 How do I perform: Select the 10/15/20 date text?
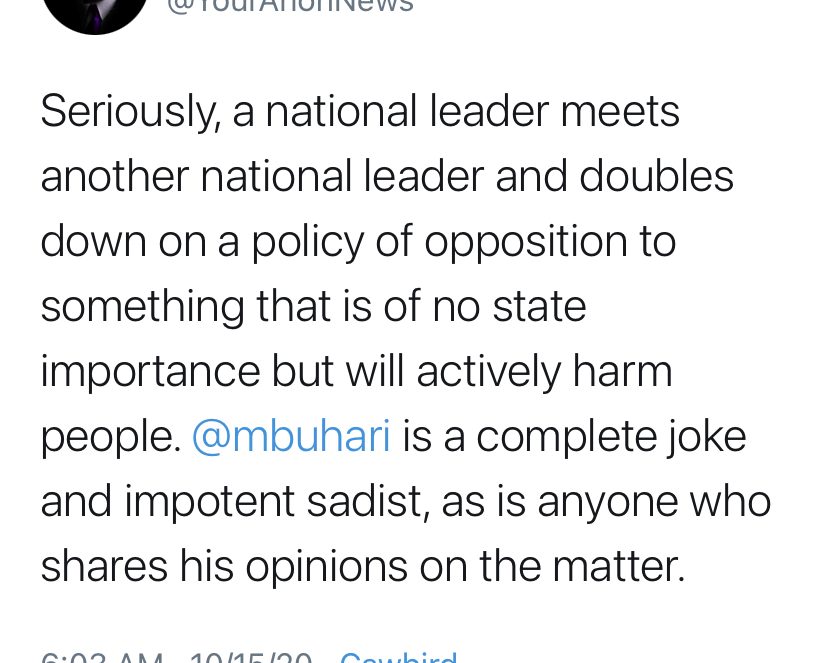(x=250, y=658)
